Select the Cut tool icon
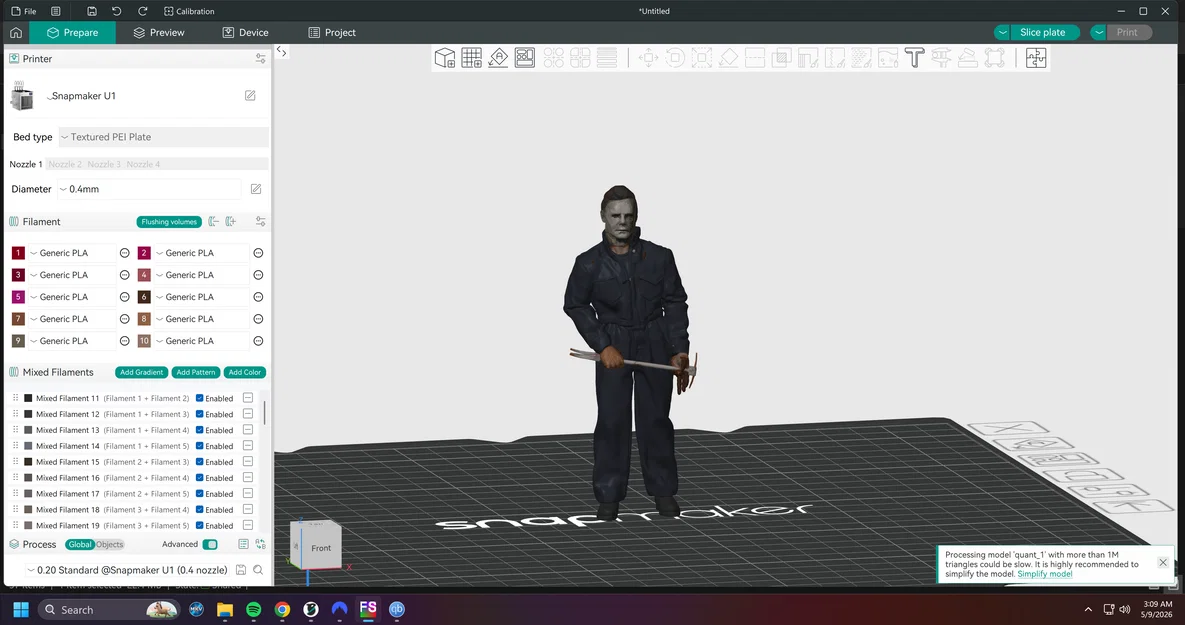 [755, 58]
